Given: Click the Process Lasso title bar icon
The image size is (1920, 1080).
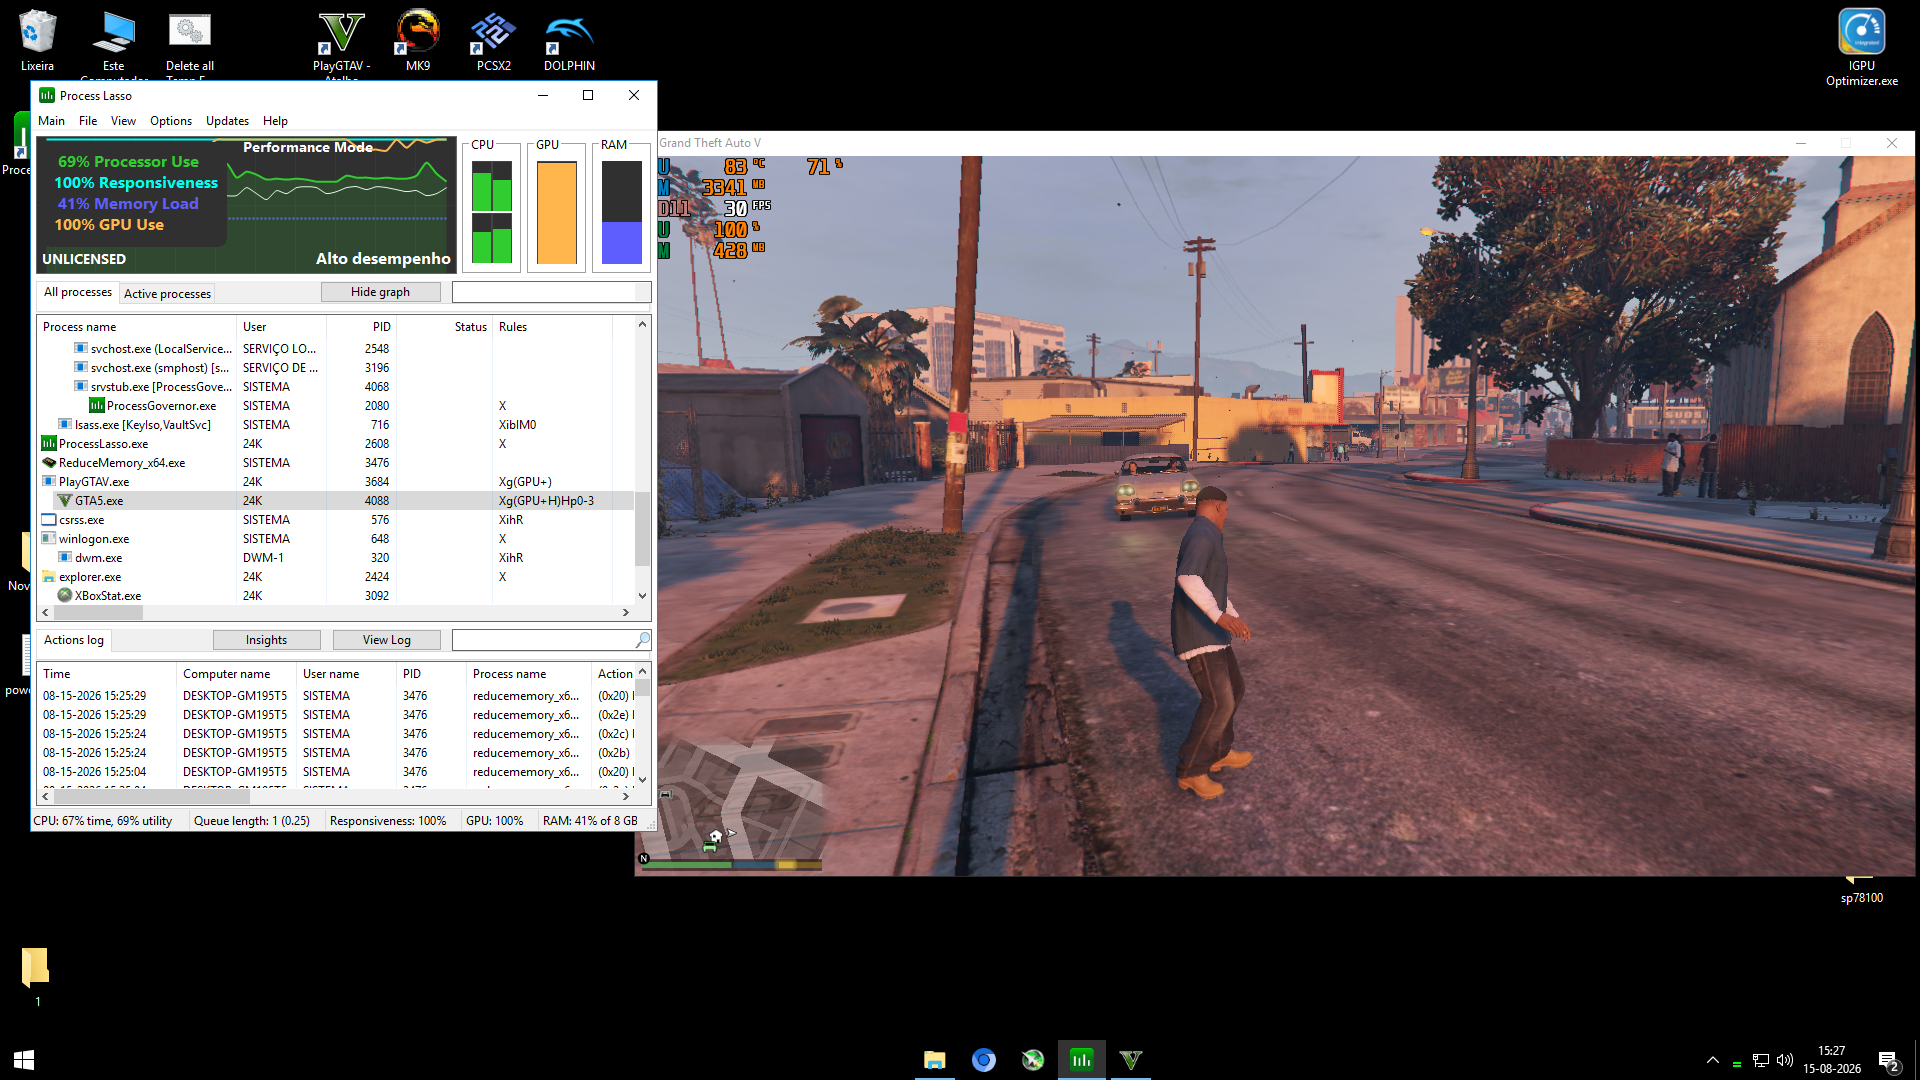Looking at the screenshot, I should point(47,95).
